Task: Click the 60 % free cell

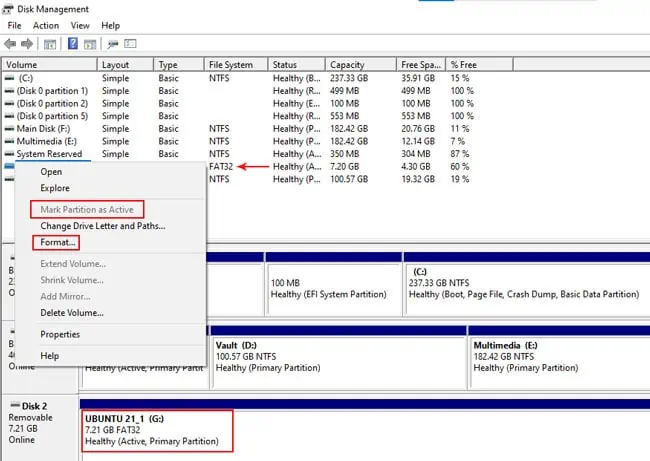Action: [x=460, y=167]
